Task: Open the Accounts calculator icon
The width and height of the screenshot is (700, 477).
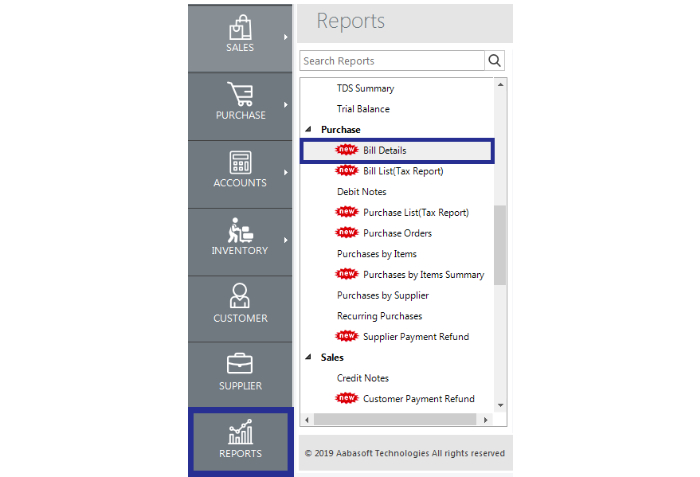Action: coord(240,163)
